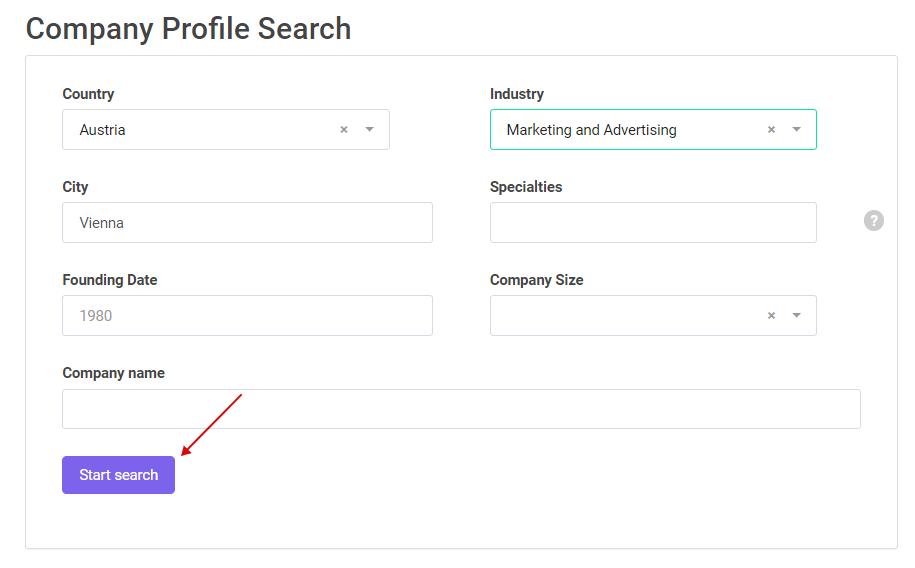Clear the Austria country selection
This screenshot has height=568, width=915.
(344, 130)
